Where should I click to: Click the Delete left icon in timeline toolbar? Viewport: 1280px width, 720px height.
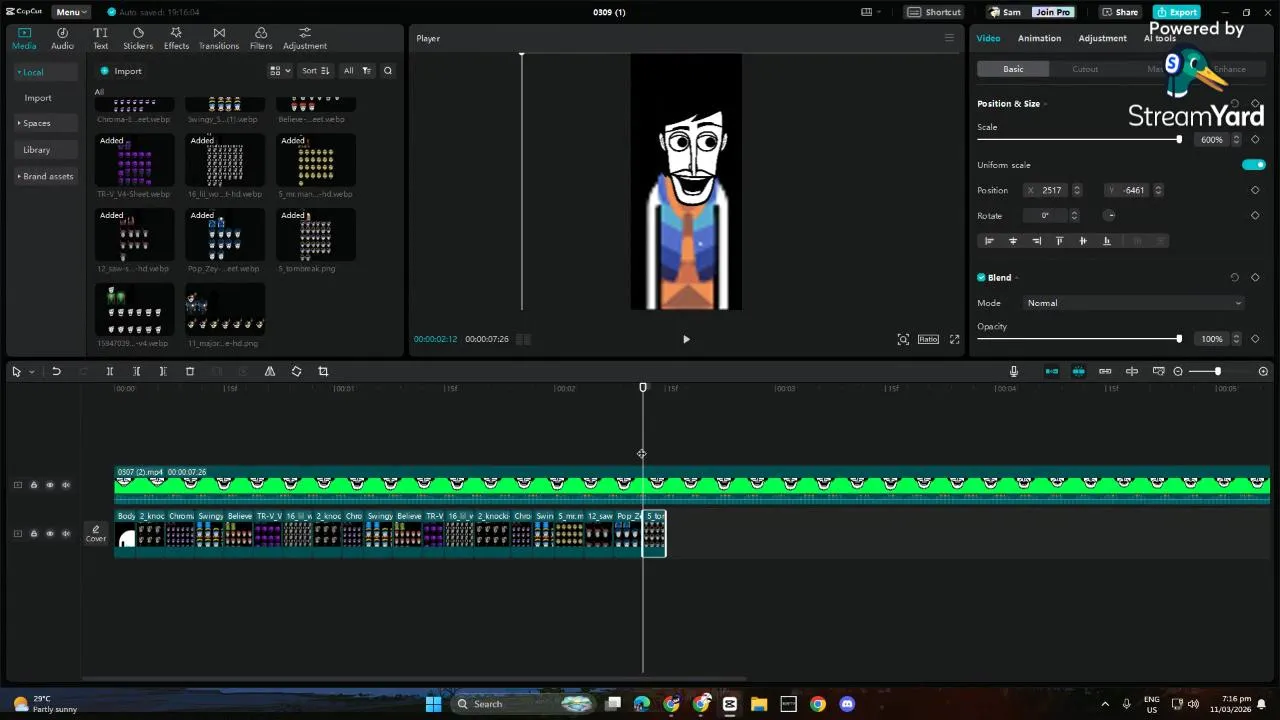click(137, 371)
